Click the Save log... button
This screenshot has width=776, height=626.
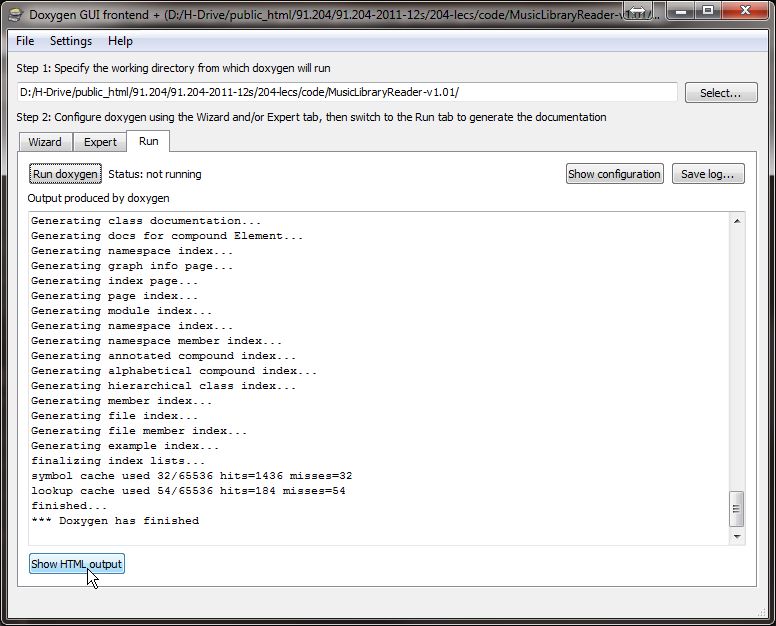click(x=708, y=174)
